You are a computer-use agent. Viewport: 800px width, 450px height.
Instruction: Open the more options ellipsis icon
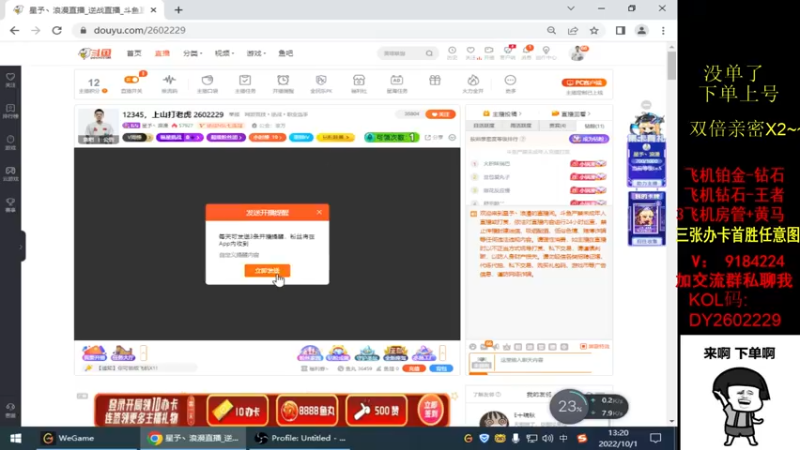coord(510,80)
